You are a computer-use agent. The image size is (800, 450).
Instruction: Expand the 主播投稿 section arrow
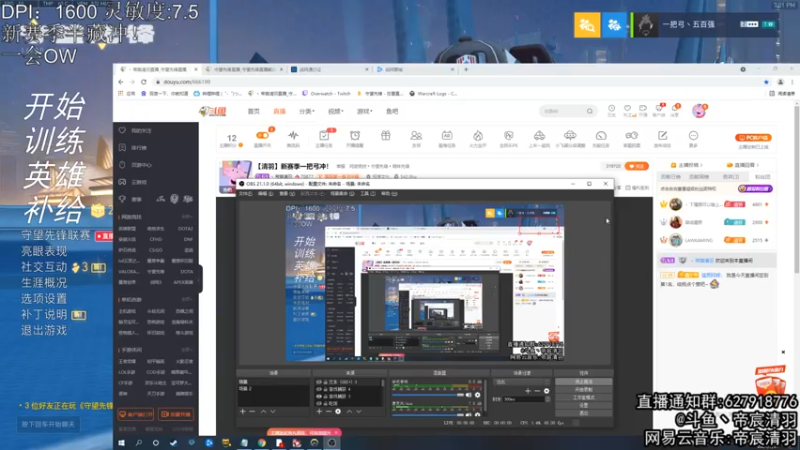coord(701,165)
